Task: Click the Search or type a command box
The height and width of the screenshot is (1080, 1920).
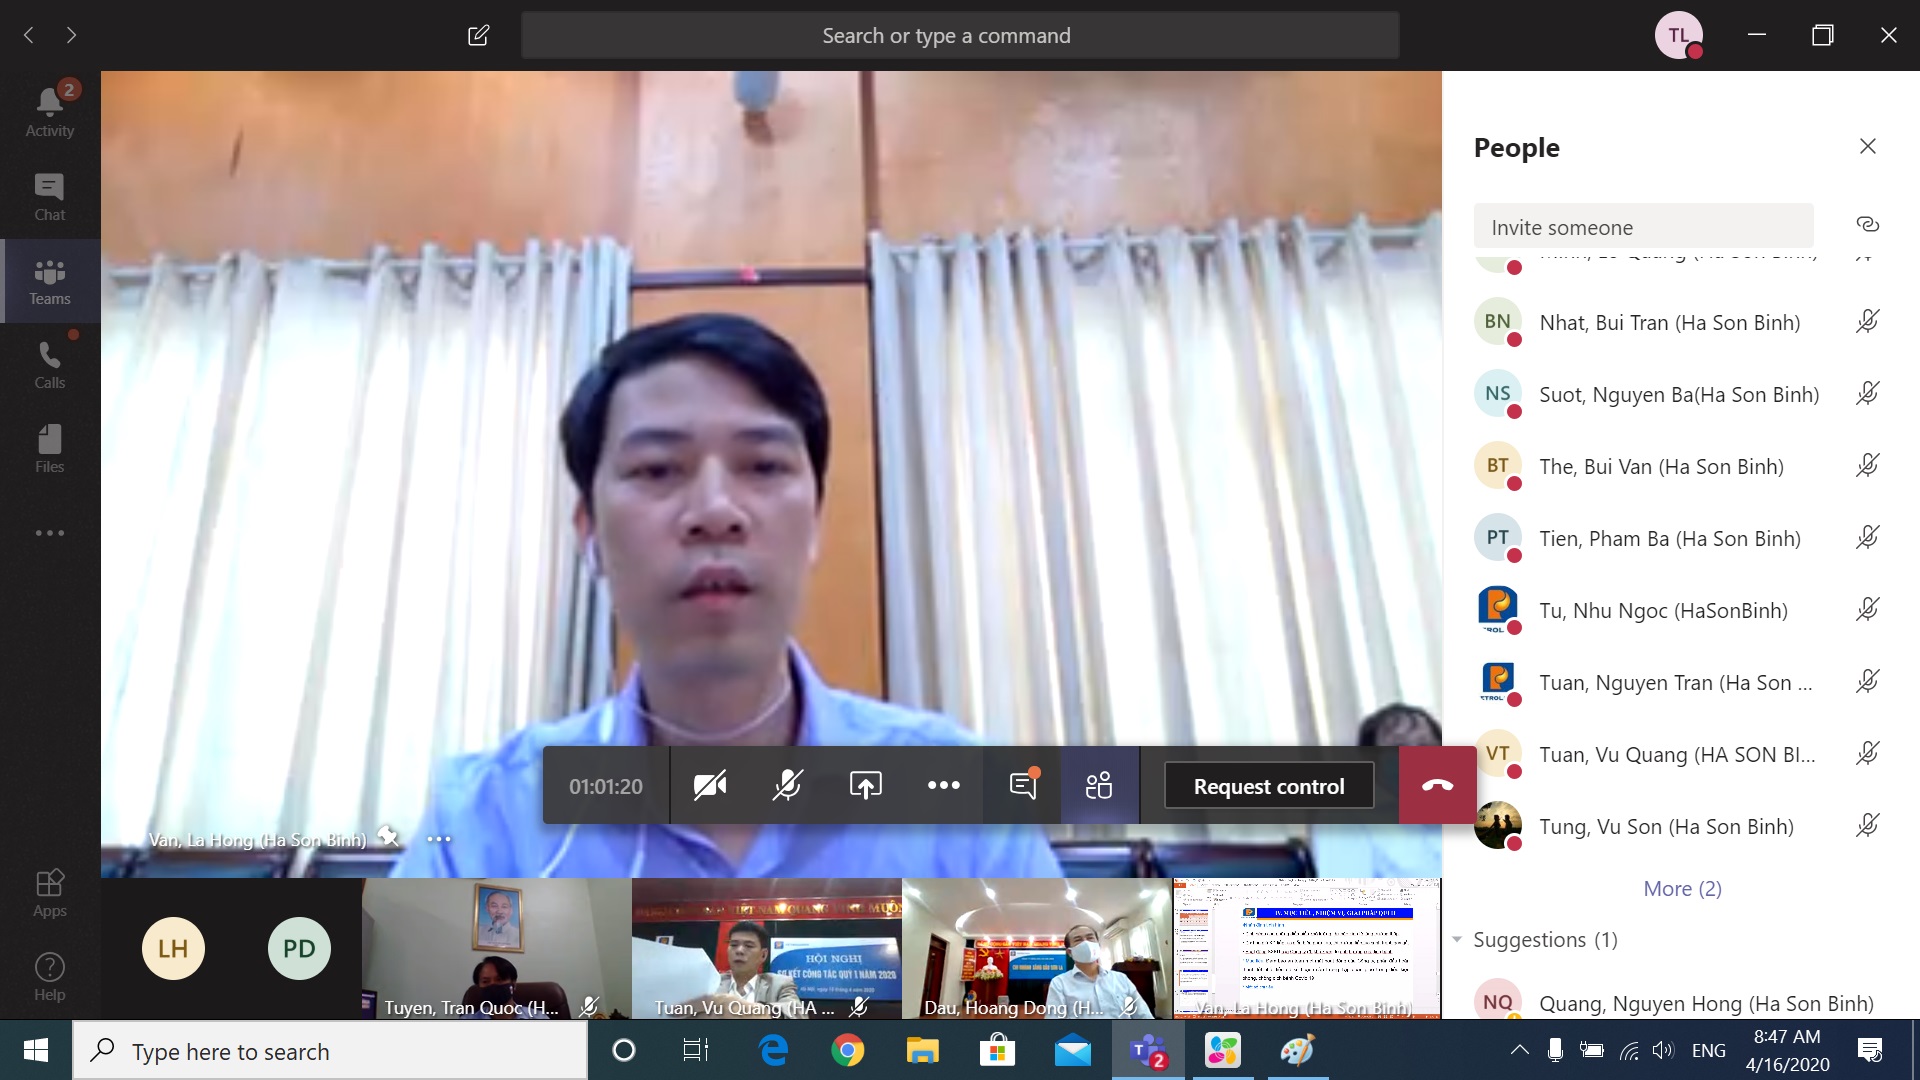Action: [960, 36]
